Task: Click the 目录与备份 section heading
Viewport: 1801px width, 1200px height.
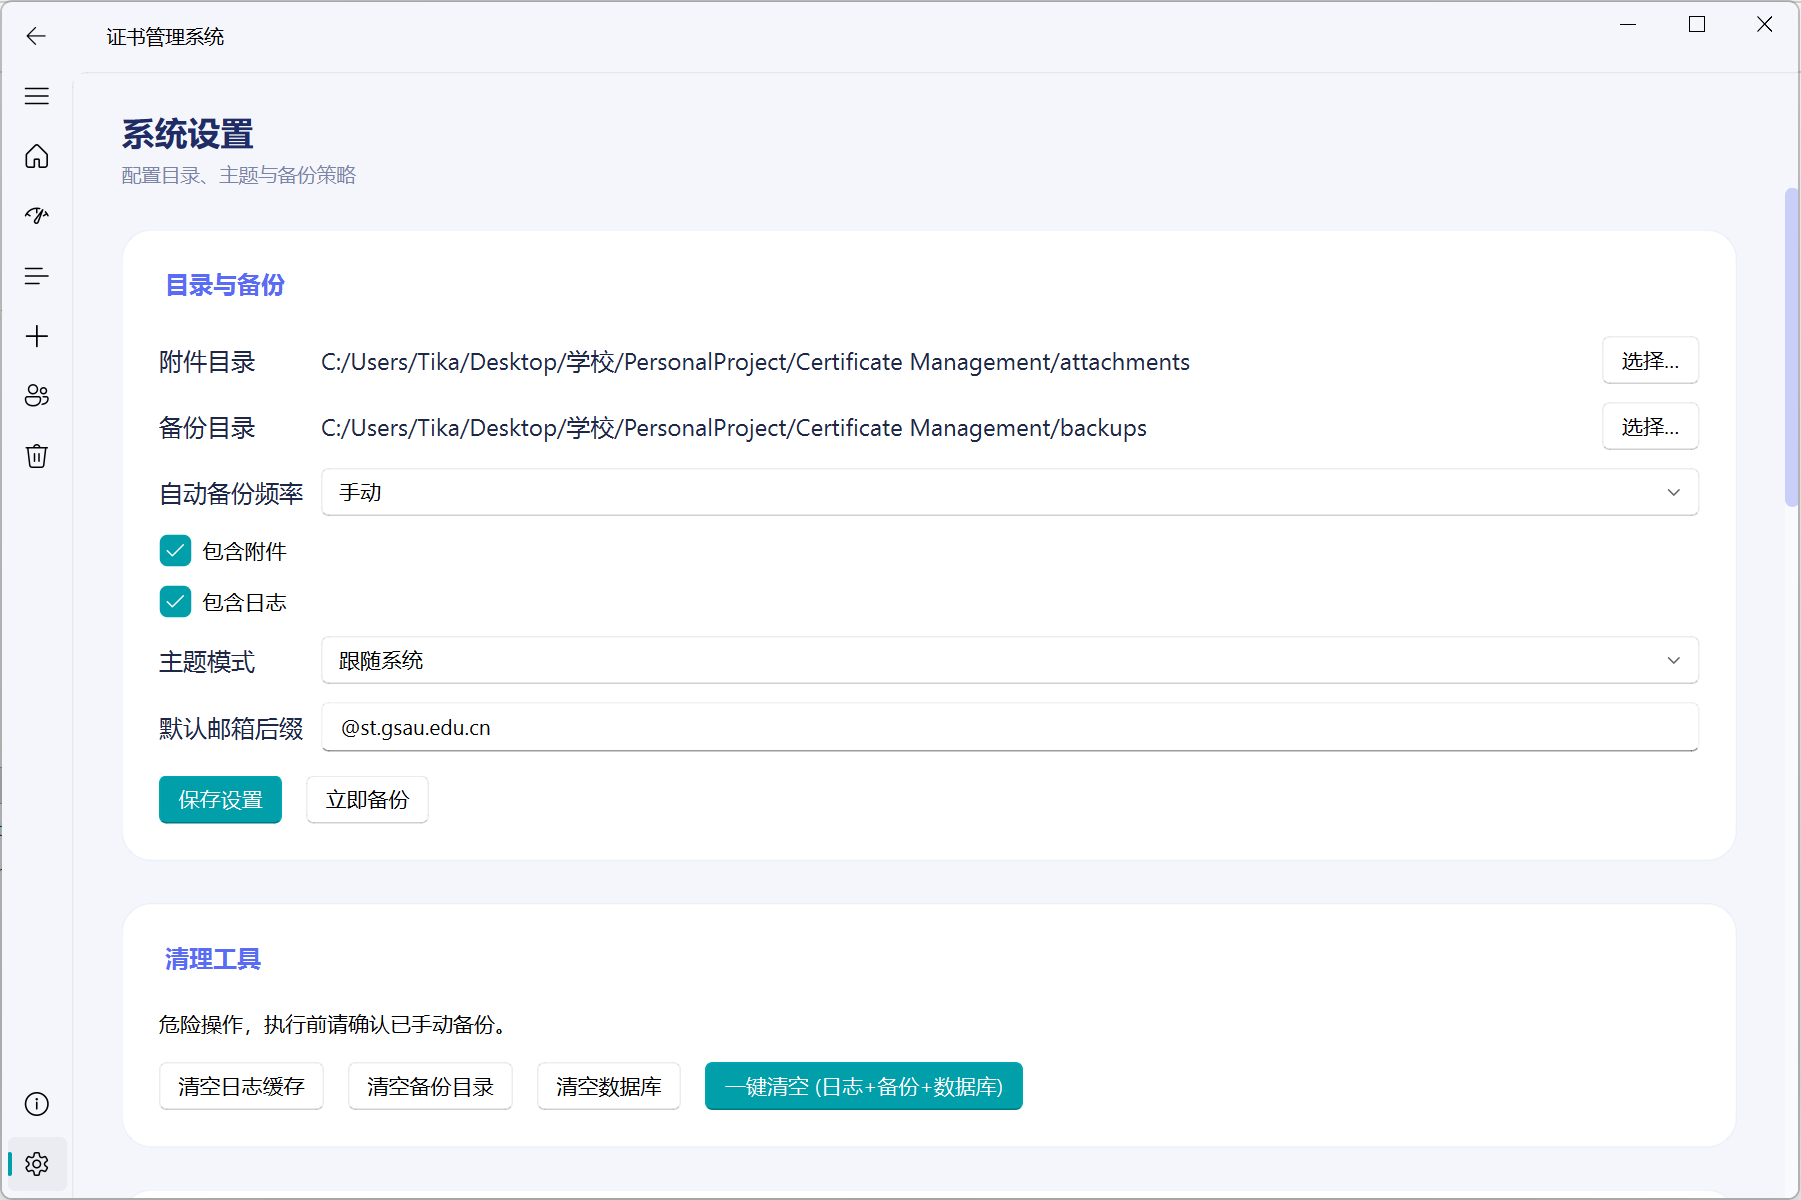Action: (x=225, y=285)
